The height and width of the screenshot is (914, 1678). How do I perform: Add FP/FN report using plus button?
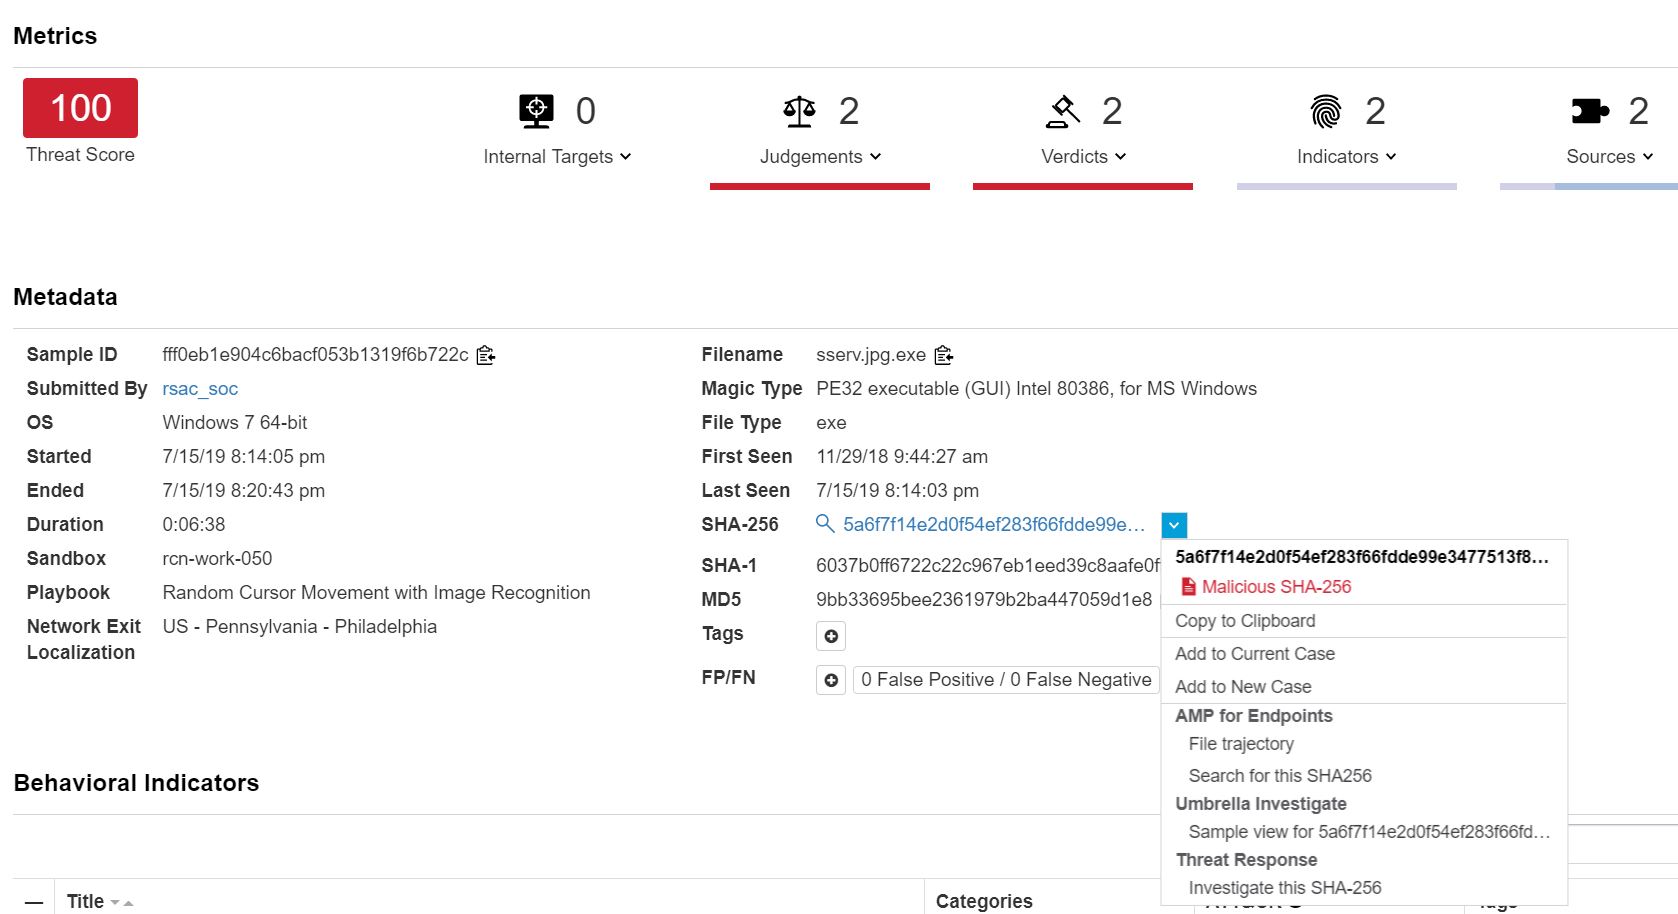click(831, 680)
